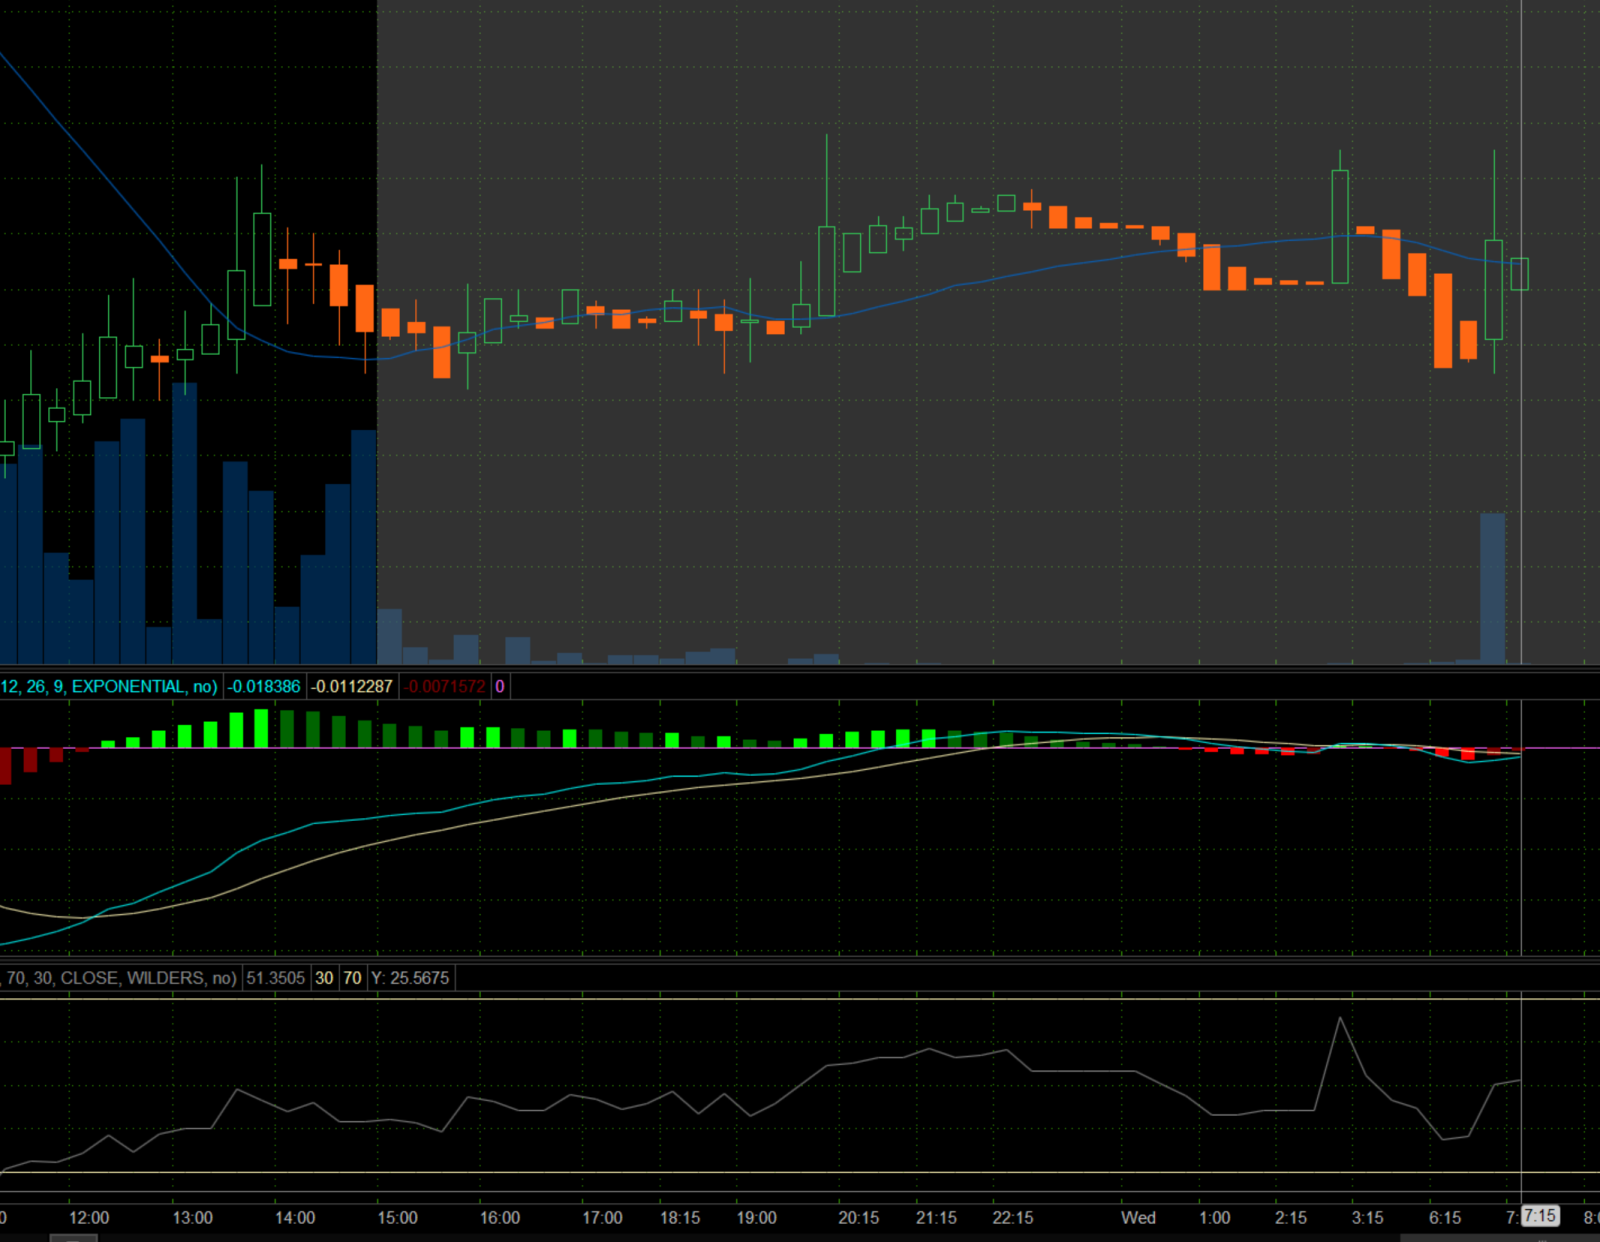The width and height of the screenshot is (1600, 1242).
Task: Click the 3:15 label on the time axis
Action: point(1367,1217)
